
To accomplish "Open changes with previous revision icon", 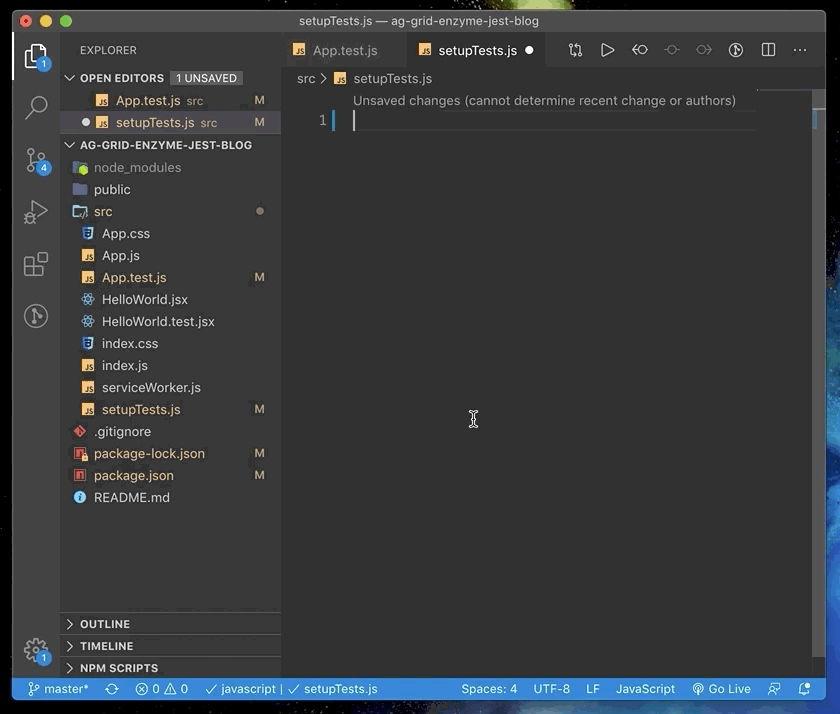I will click(x=640, y=50).
